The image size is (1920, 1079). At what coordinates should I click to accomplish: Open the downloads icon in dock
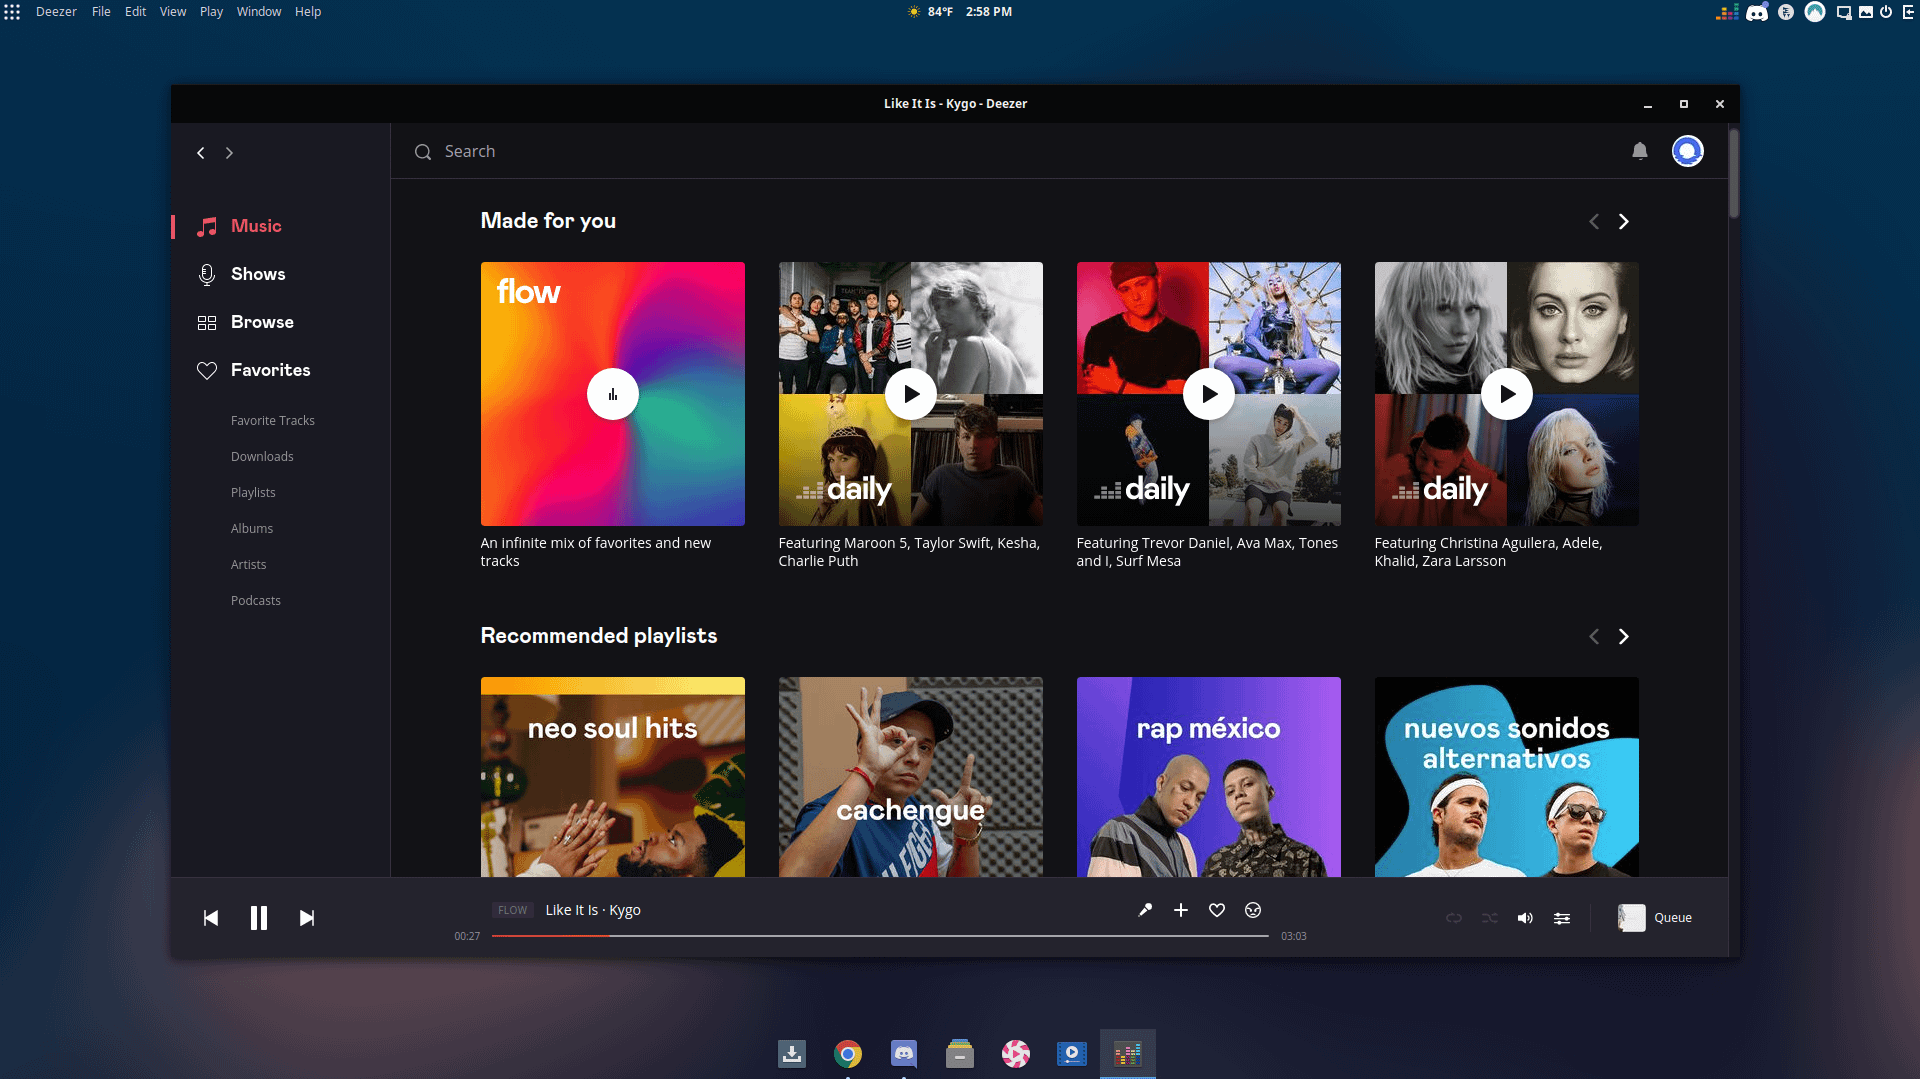(792, 1054)
